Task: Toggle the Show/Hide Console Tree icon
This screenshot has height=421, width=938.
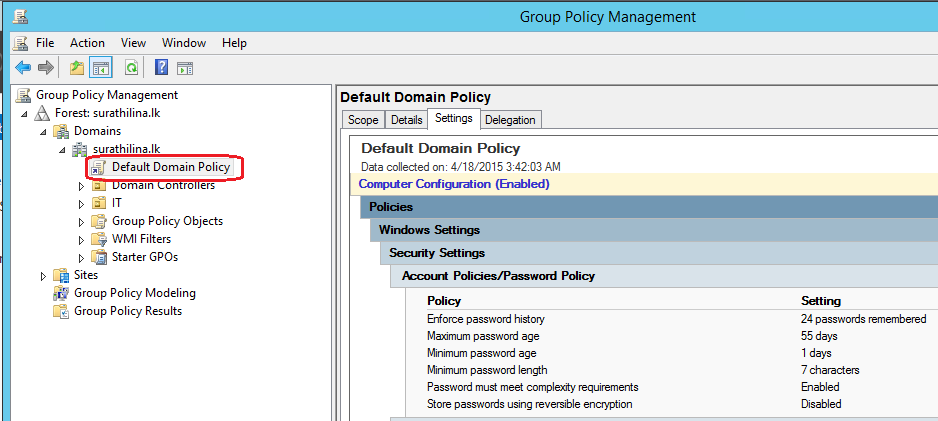Action: point(100,68)
